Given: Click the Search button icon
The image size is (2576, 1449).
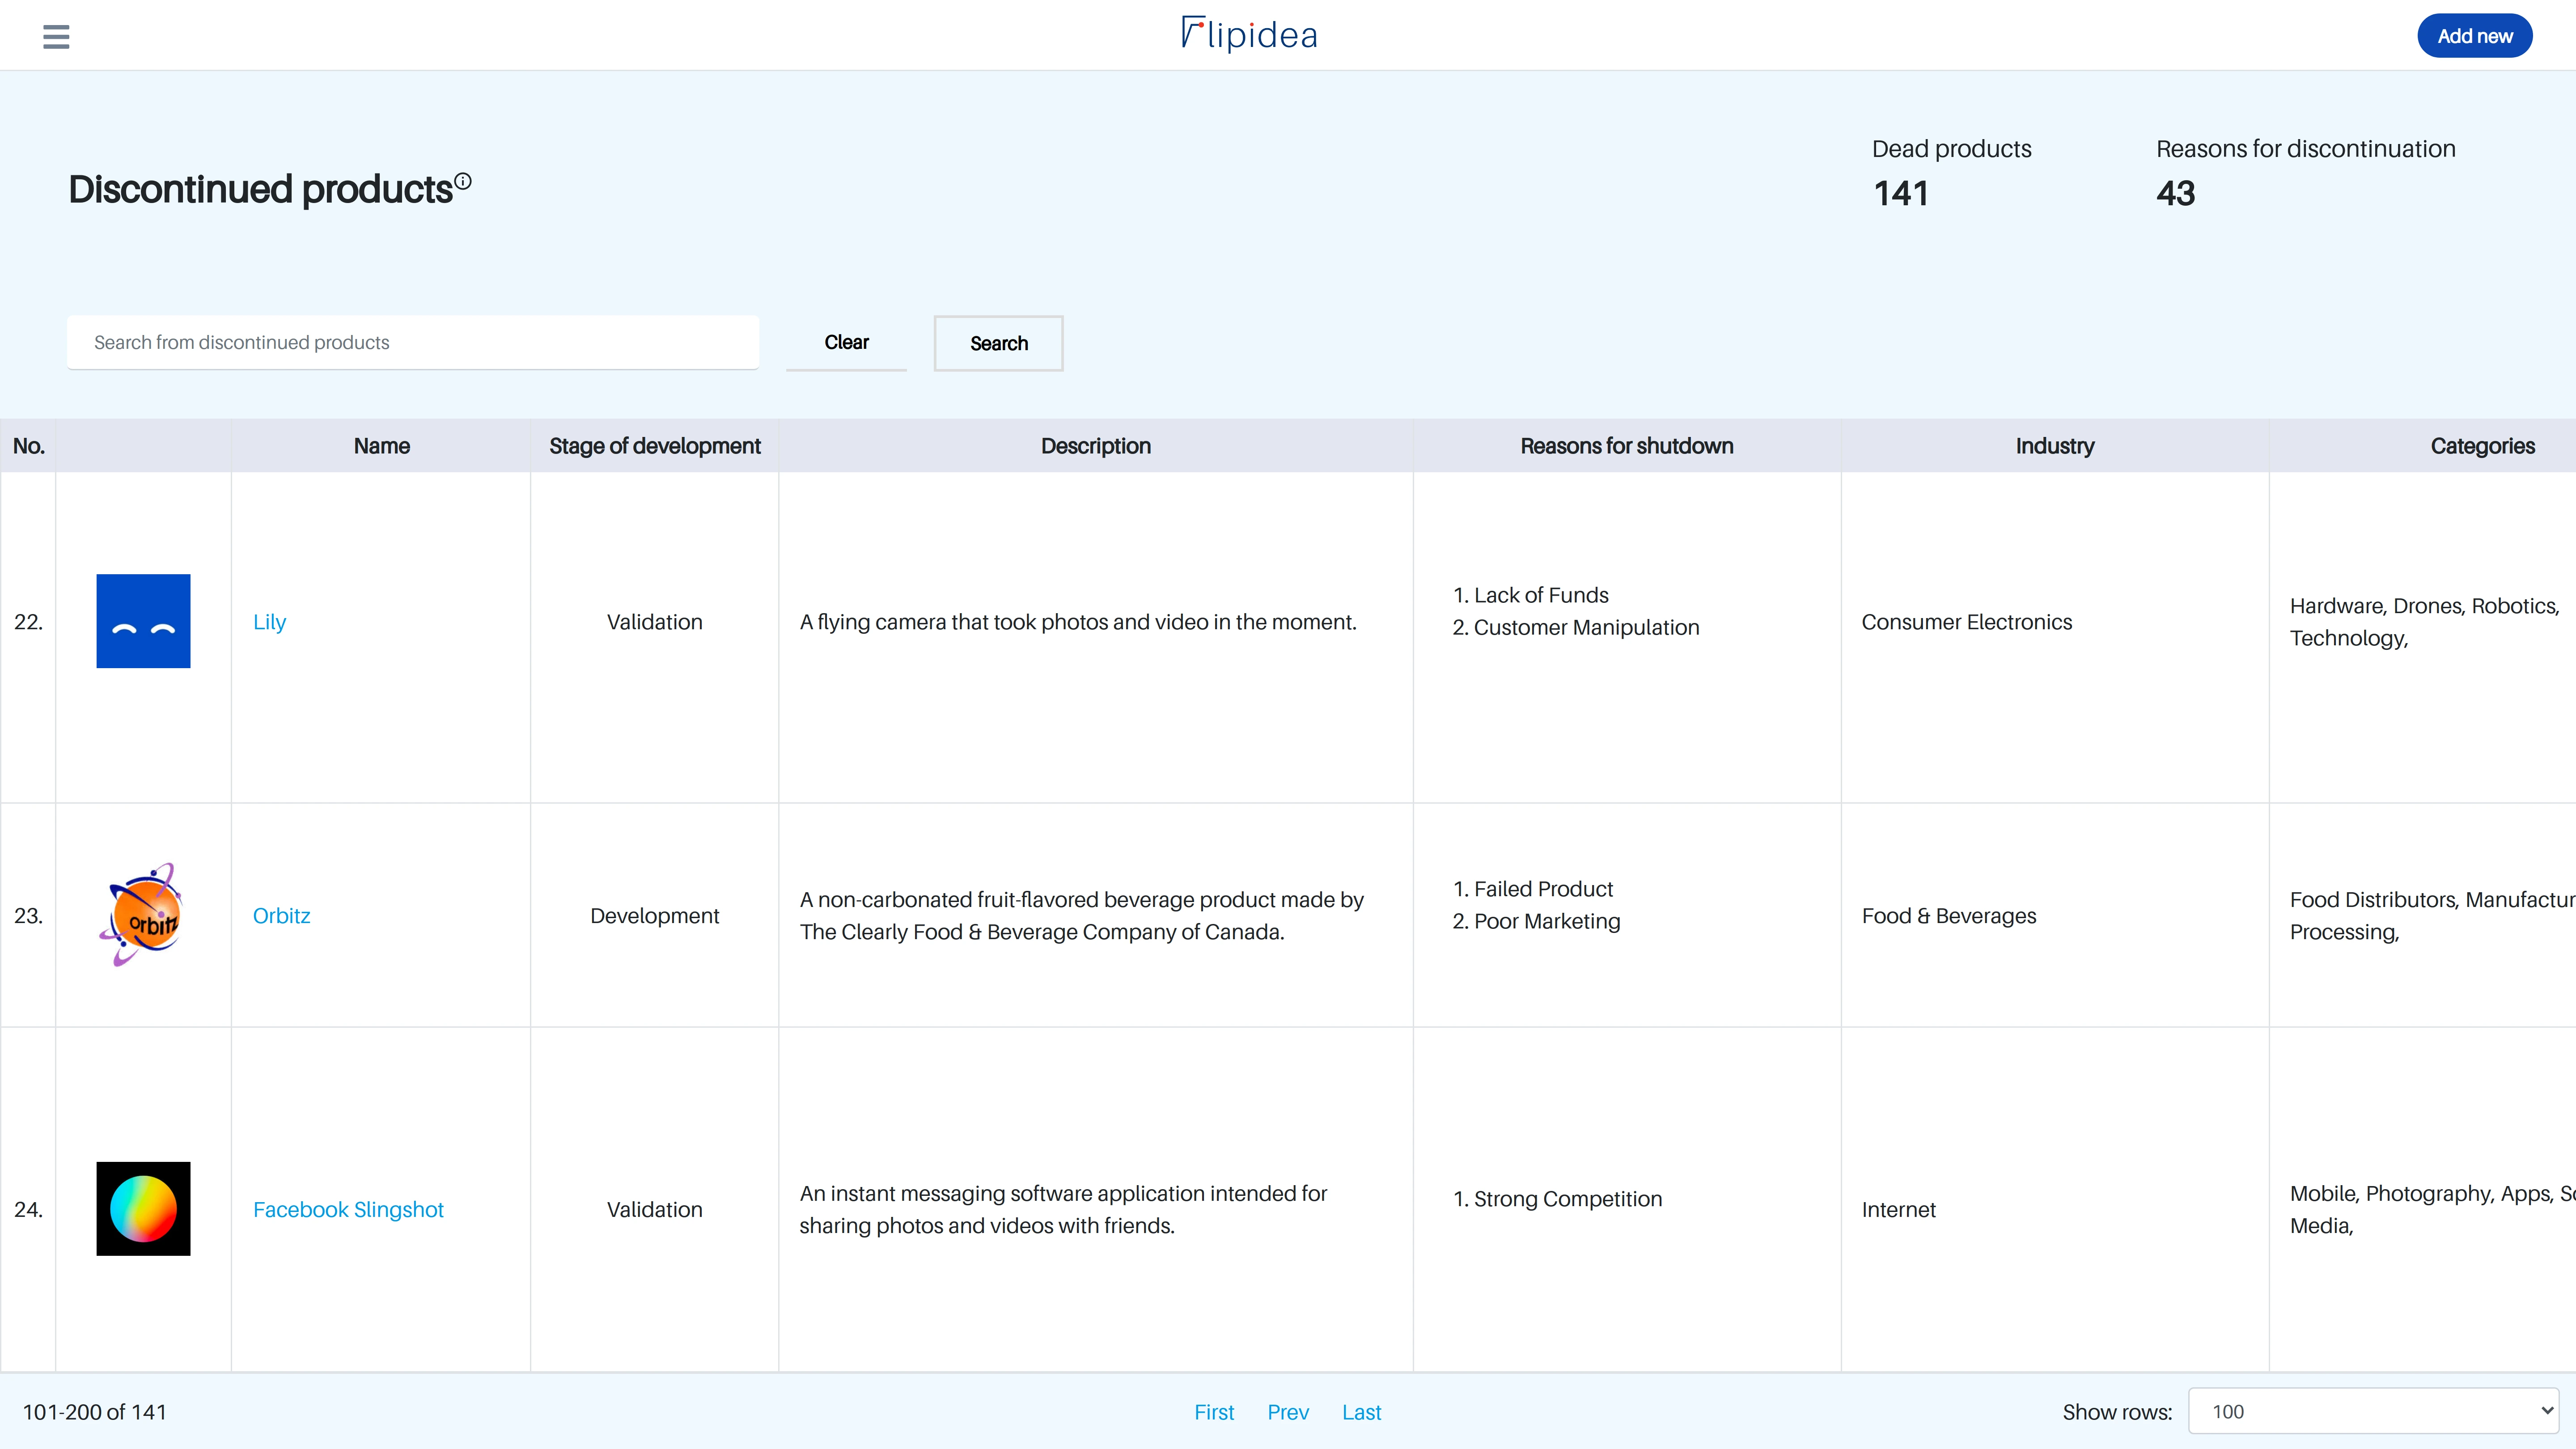Looking at the screenshot, I should [x=998, y=342].
